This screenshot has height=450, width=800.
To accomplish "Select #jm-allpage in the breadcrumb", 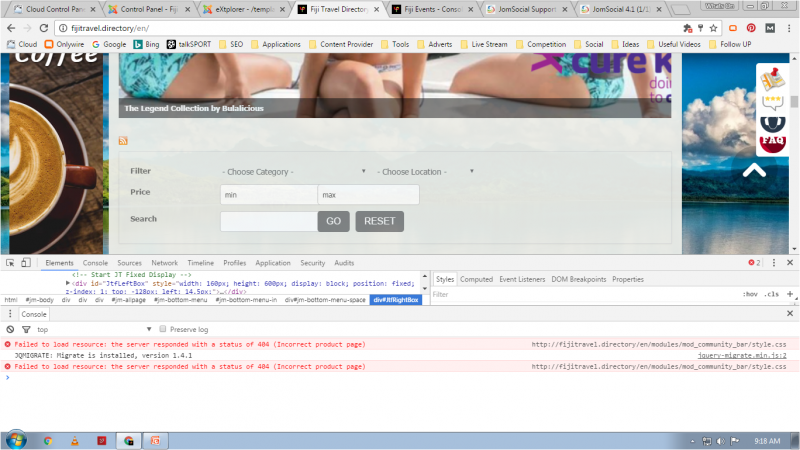I will tap(129, 299).
